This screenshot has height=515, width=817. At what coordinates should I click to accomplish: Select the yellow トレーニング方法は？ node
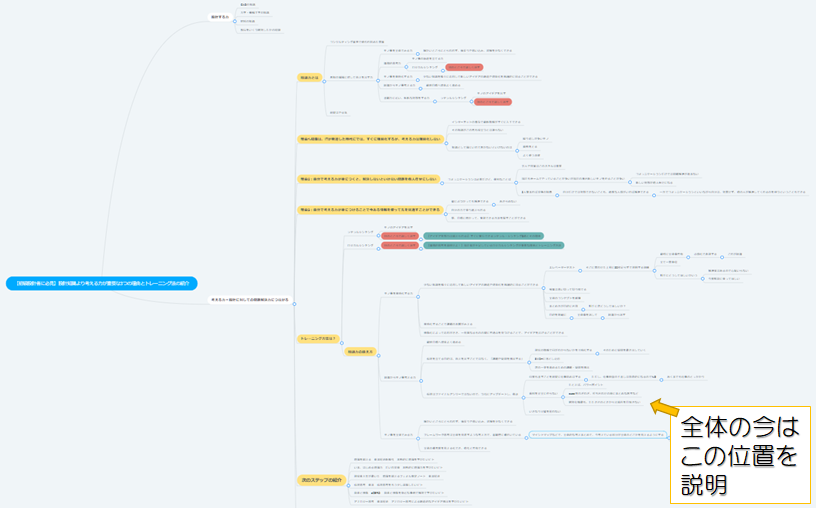pos(320,339)
